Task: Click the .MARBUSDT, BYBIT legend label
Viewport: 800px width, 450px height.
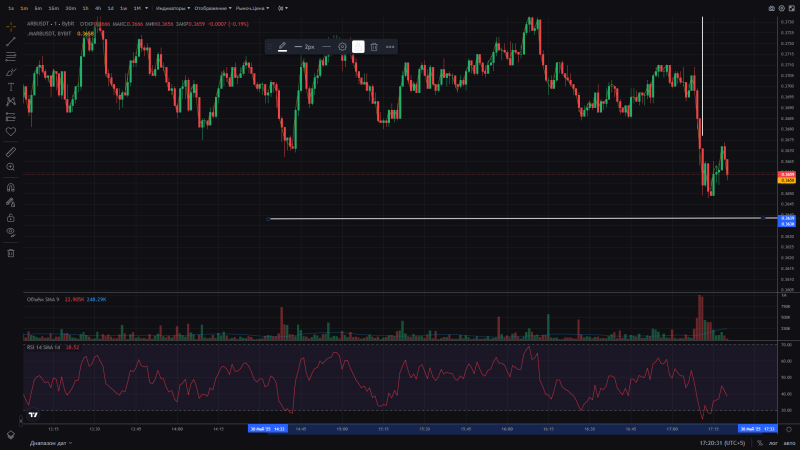Action: click(49, 34)
